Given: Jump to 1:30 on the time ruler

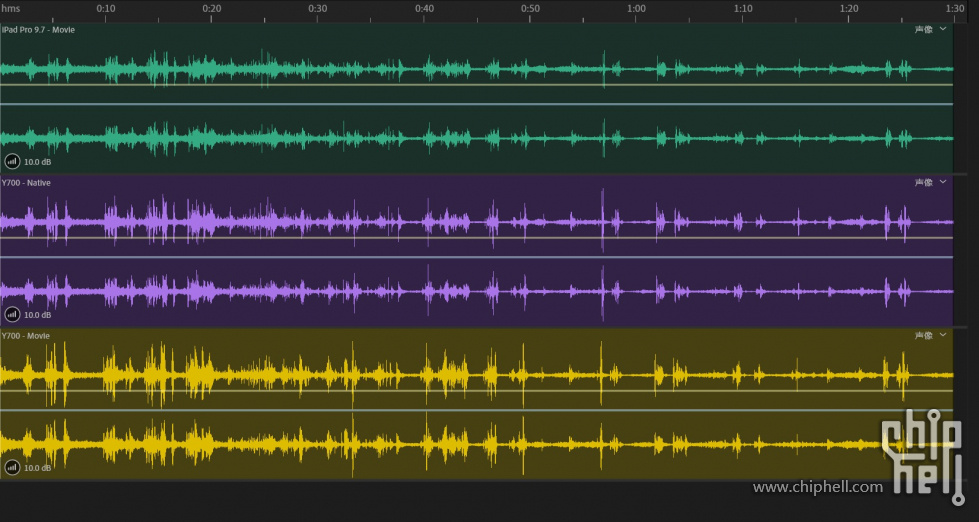Looking at the screenshot, I should pyautogui.click(x=955, y=9).
